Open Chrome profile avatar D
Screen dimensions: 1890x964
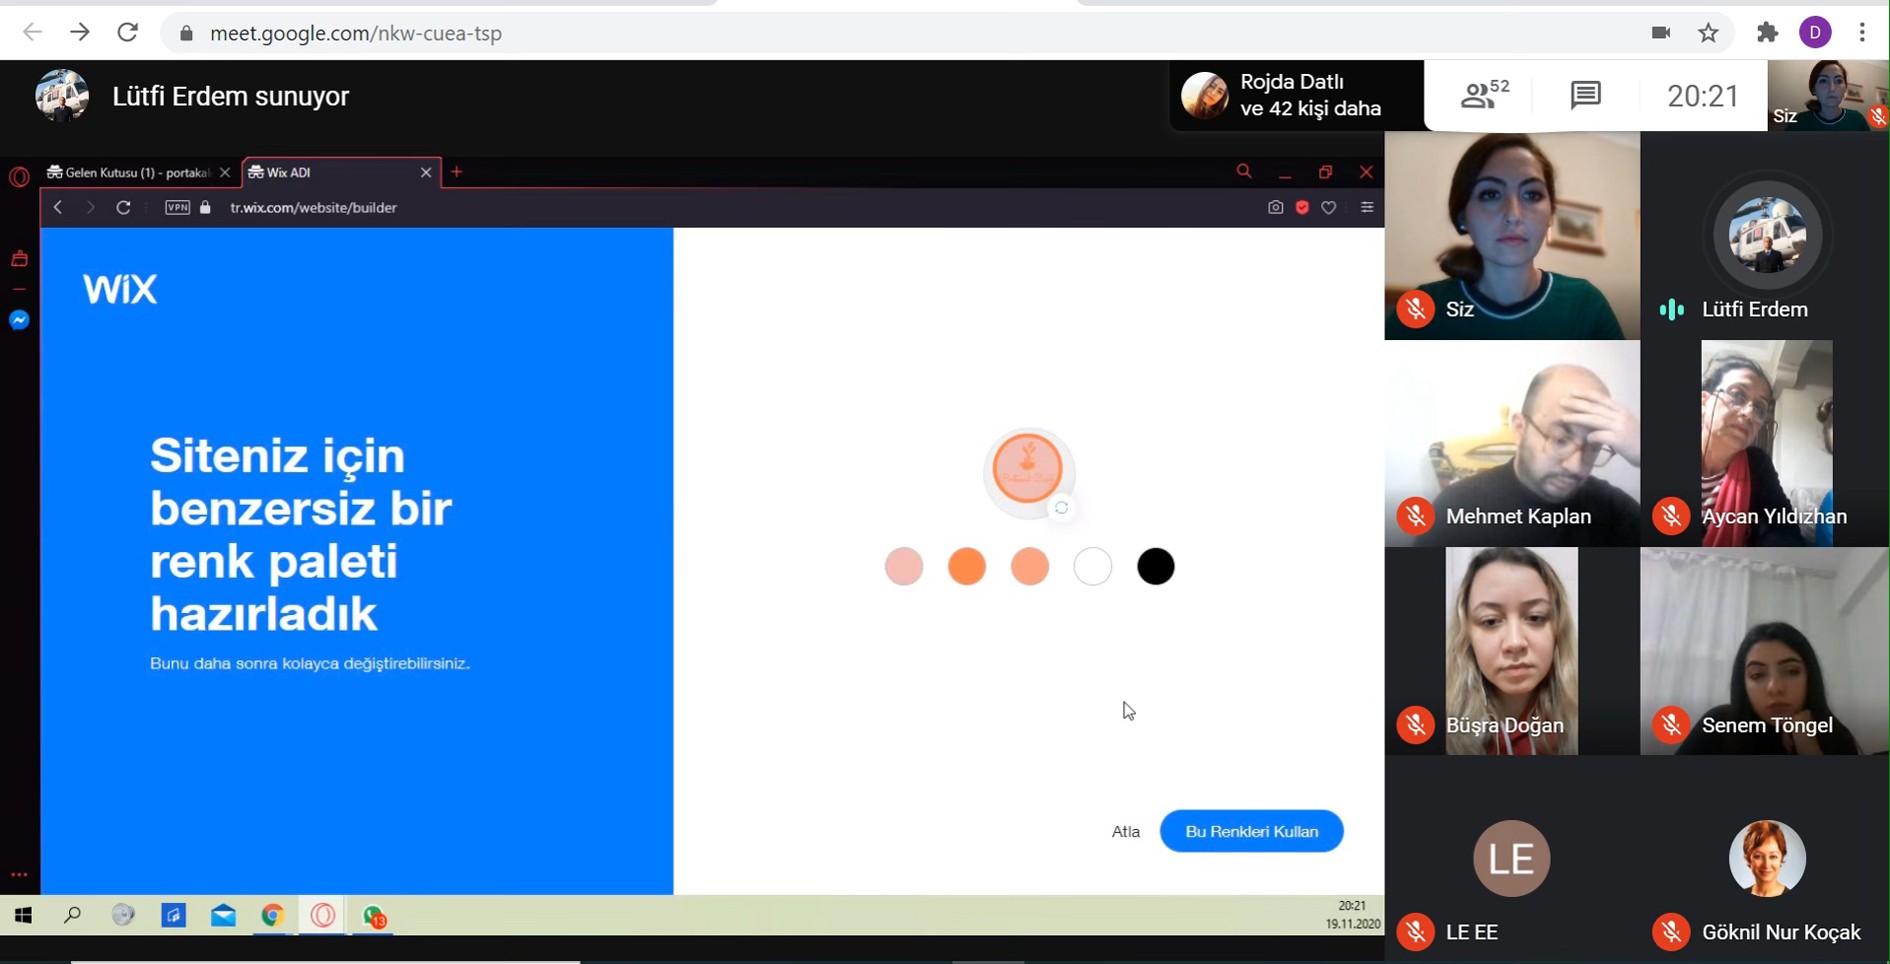click(x=1815, y=33)
